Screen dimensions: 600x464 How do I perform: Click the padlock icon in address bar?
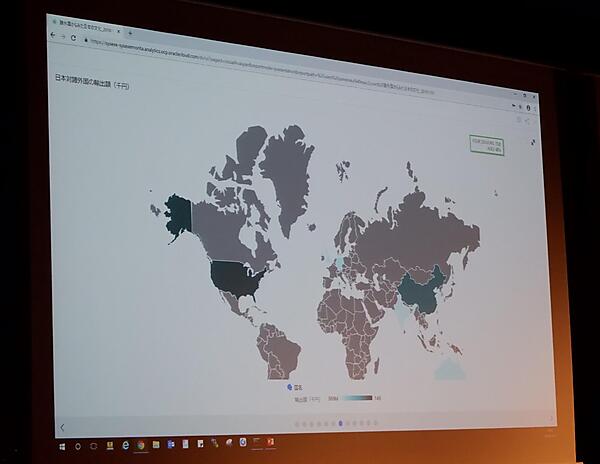pyautogui.click(x=86, y=39)
